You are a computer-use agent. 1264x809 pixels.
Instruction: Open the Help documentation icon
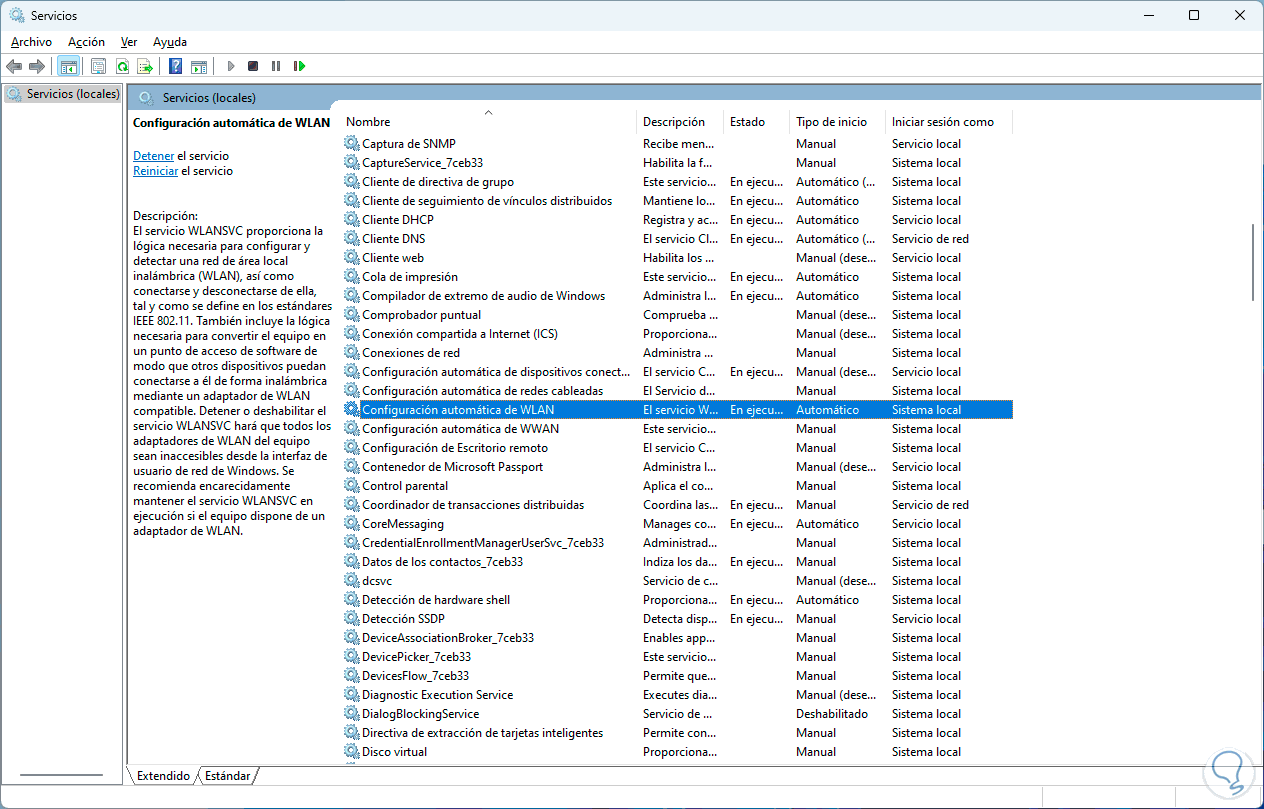(x=175, y=66)
